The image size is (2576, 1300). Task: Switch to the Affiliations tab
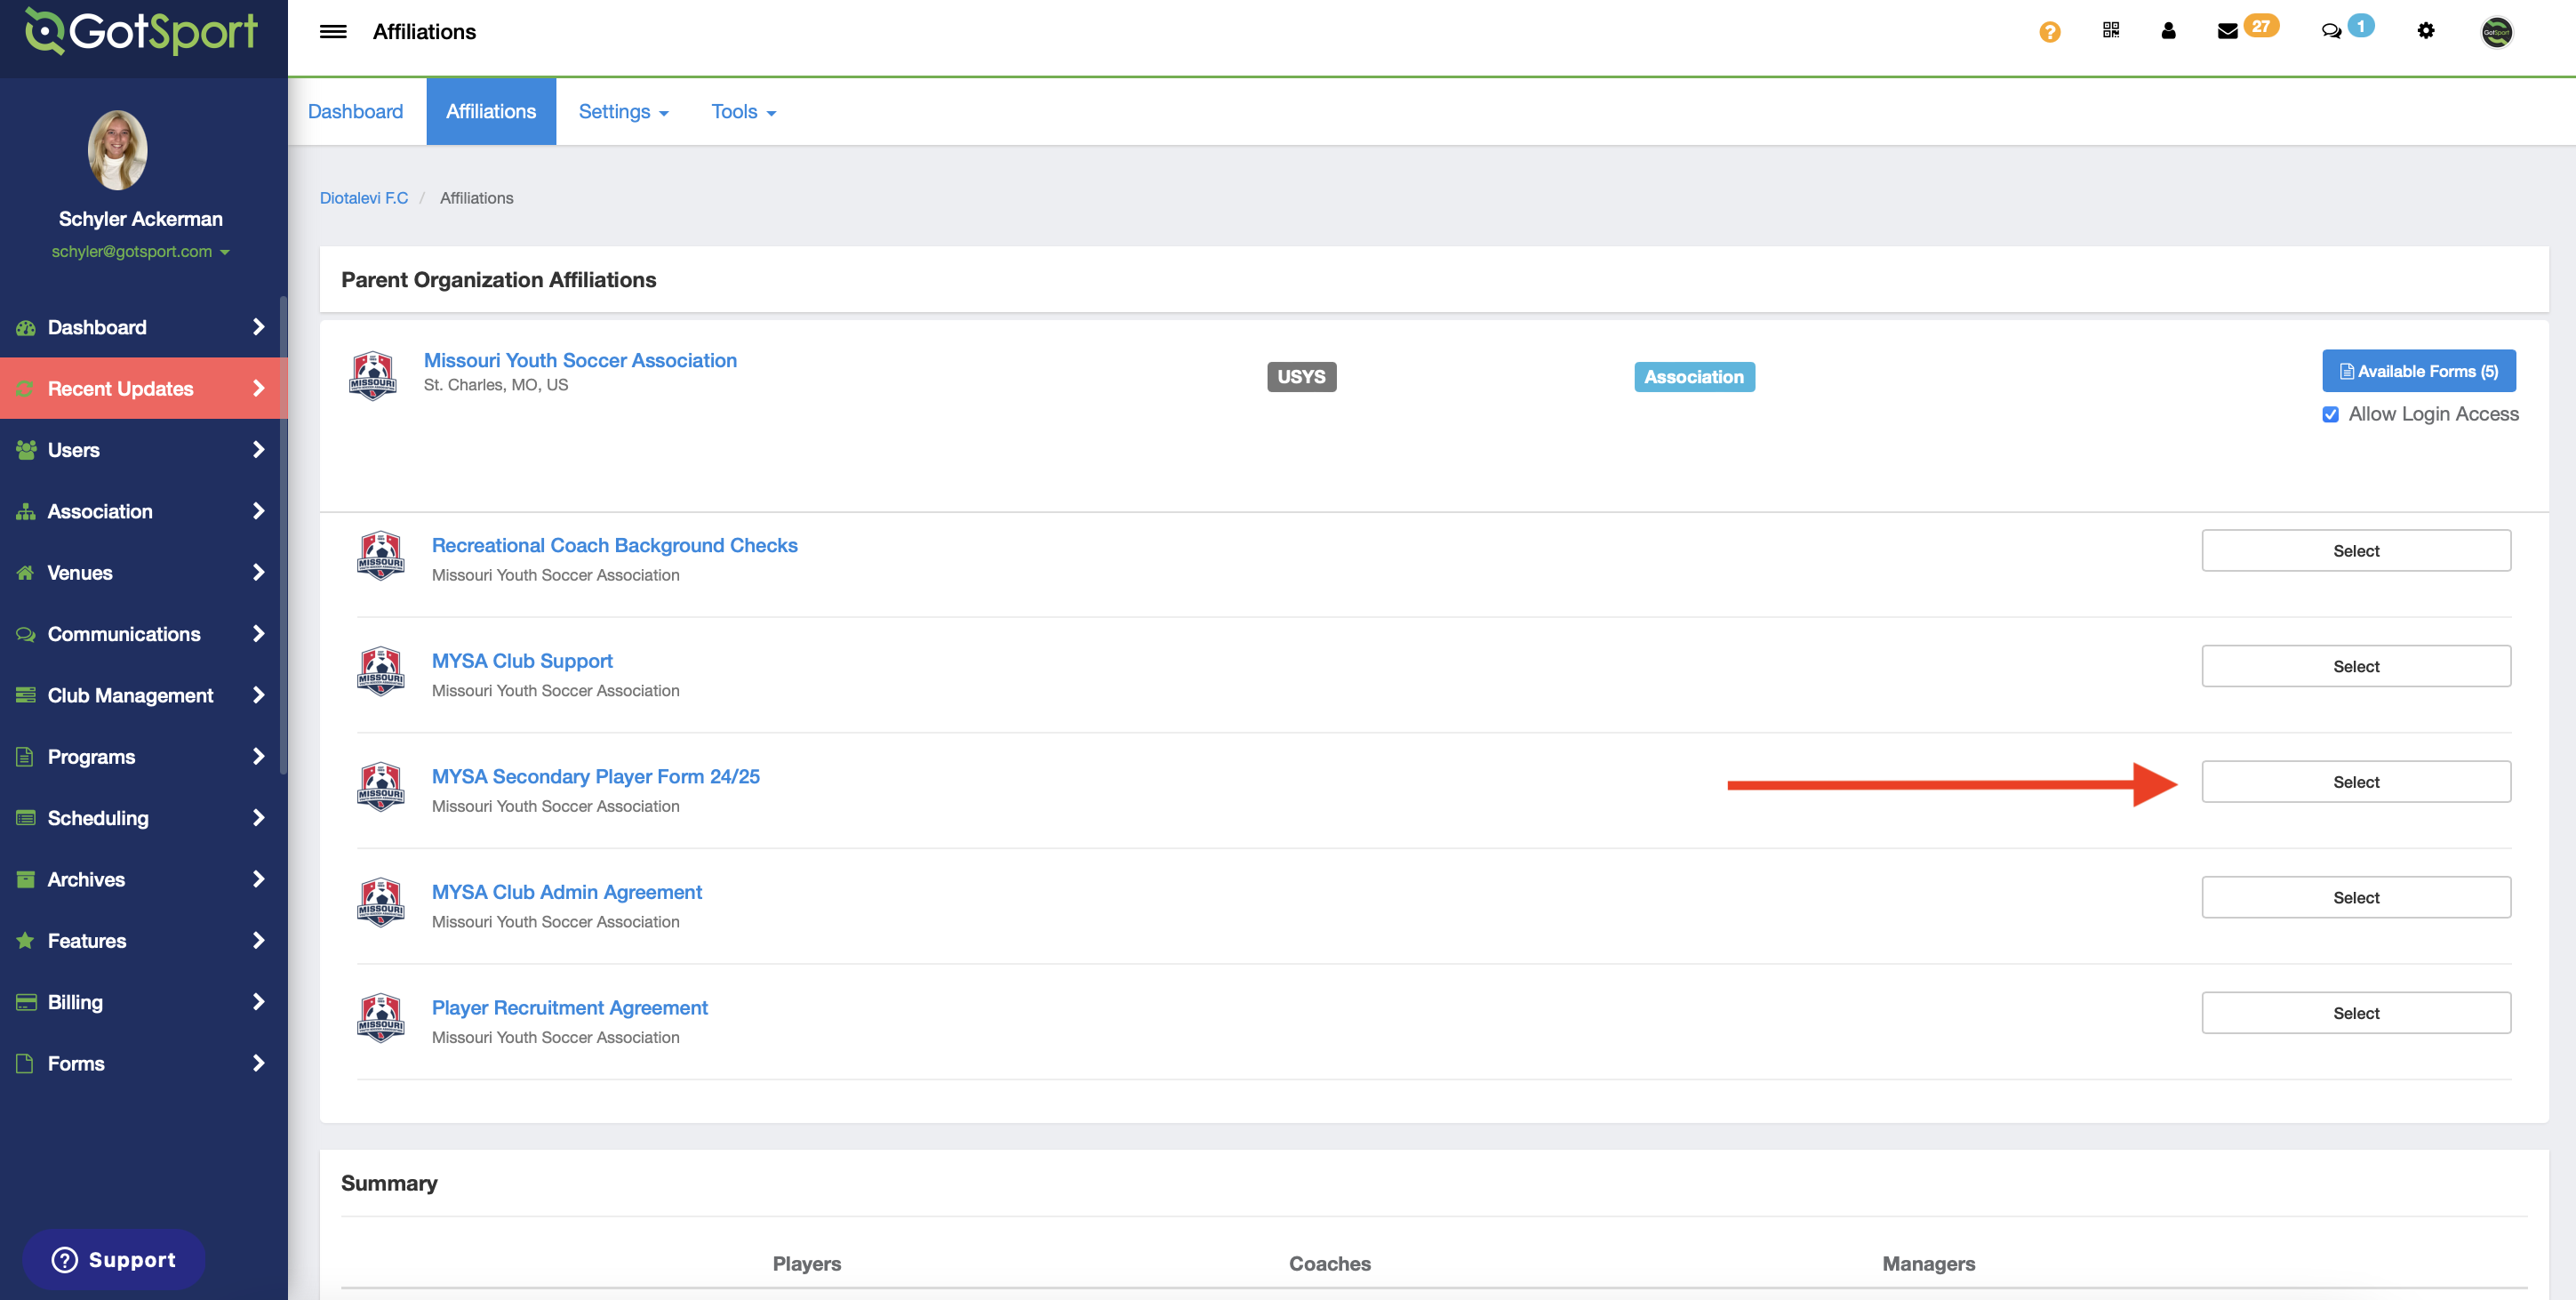[491, 112]
